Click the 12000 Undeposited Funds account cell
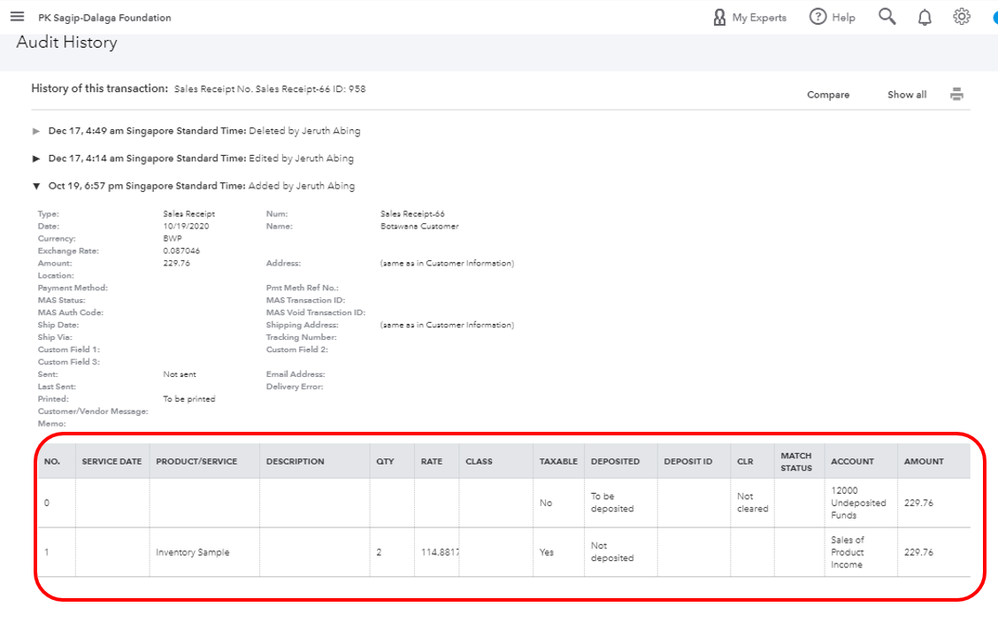Screen dimensions: 998x623 click(858, 503)
